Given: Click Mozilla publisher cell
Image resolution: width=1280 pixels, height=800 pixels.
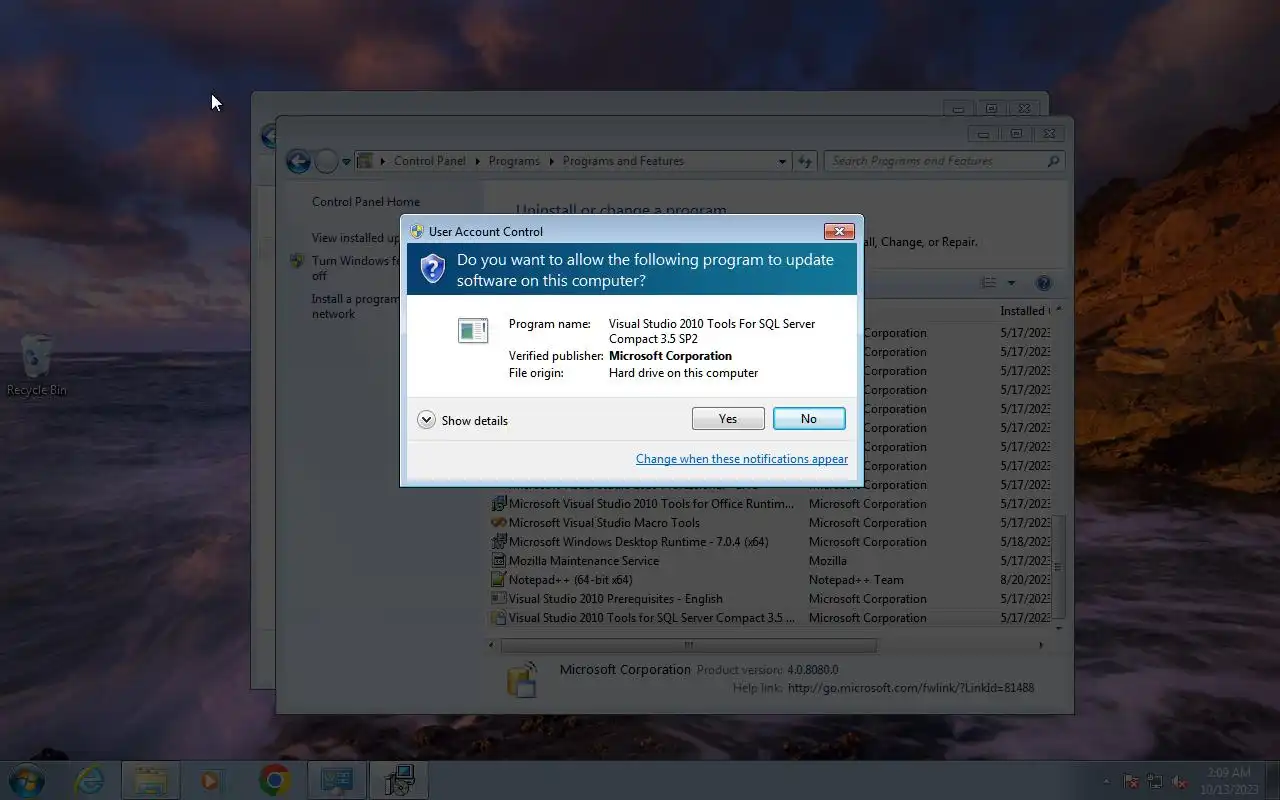Looking at the screenshot, I should click(828, 561).
